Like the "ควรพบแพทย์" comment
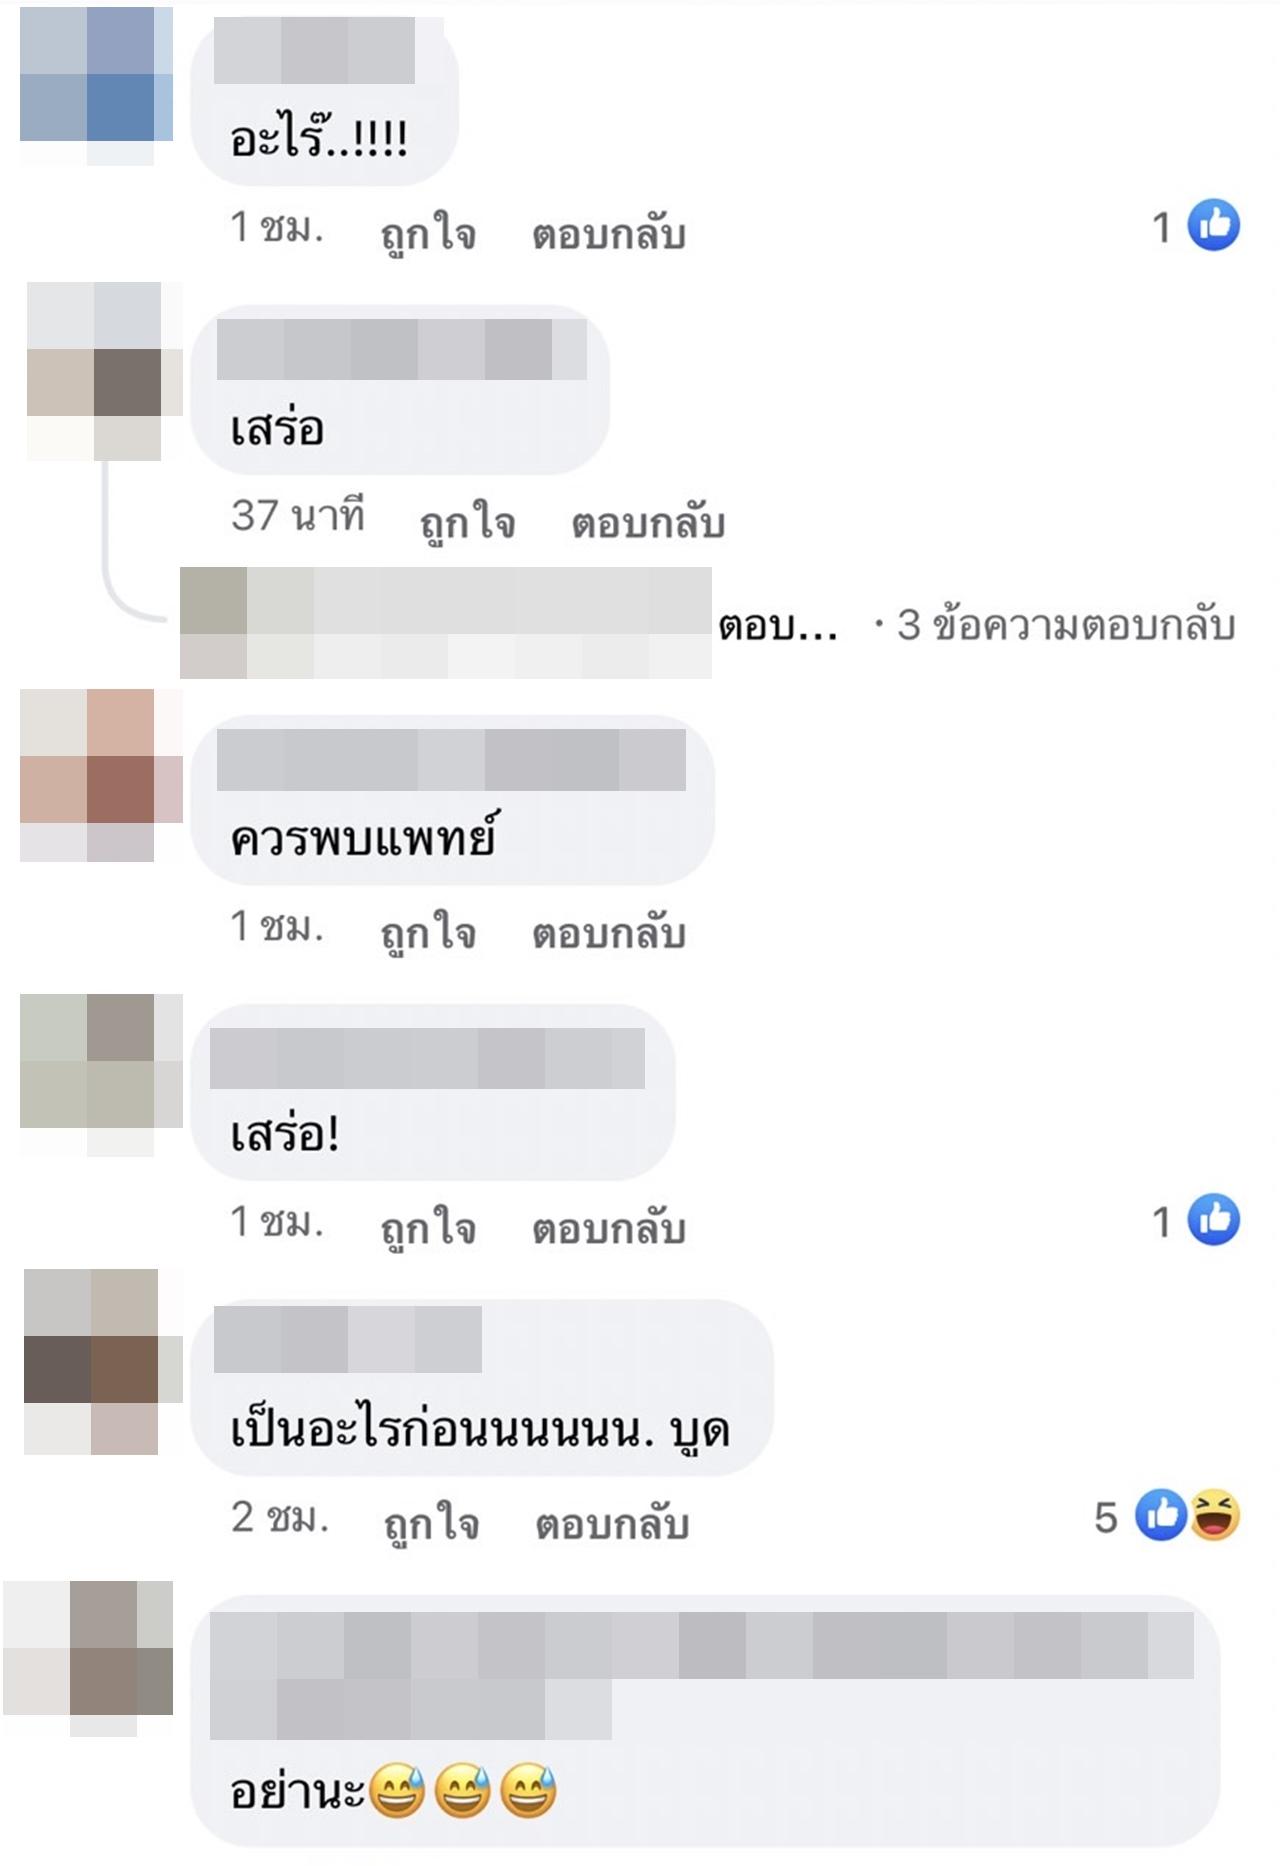Screen dimensions: 1280x1866 (x=428, y=934)
